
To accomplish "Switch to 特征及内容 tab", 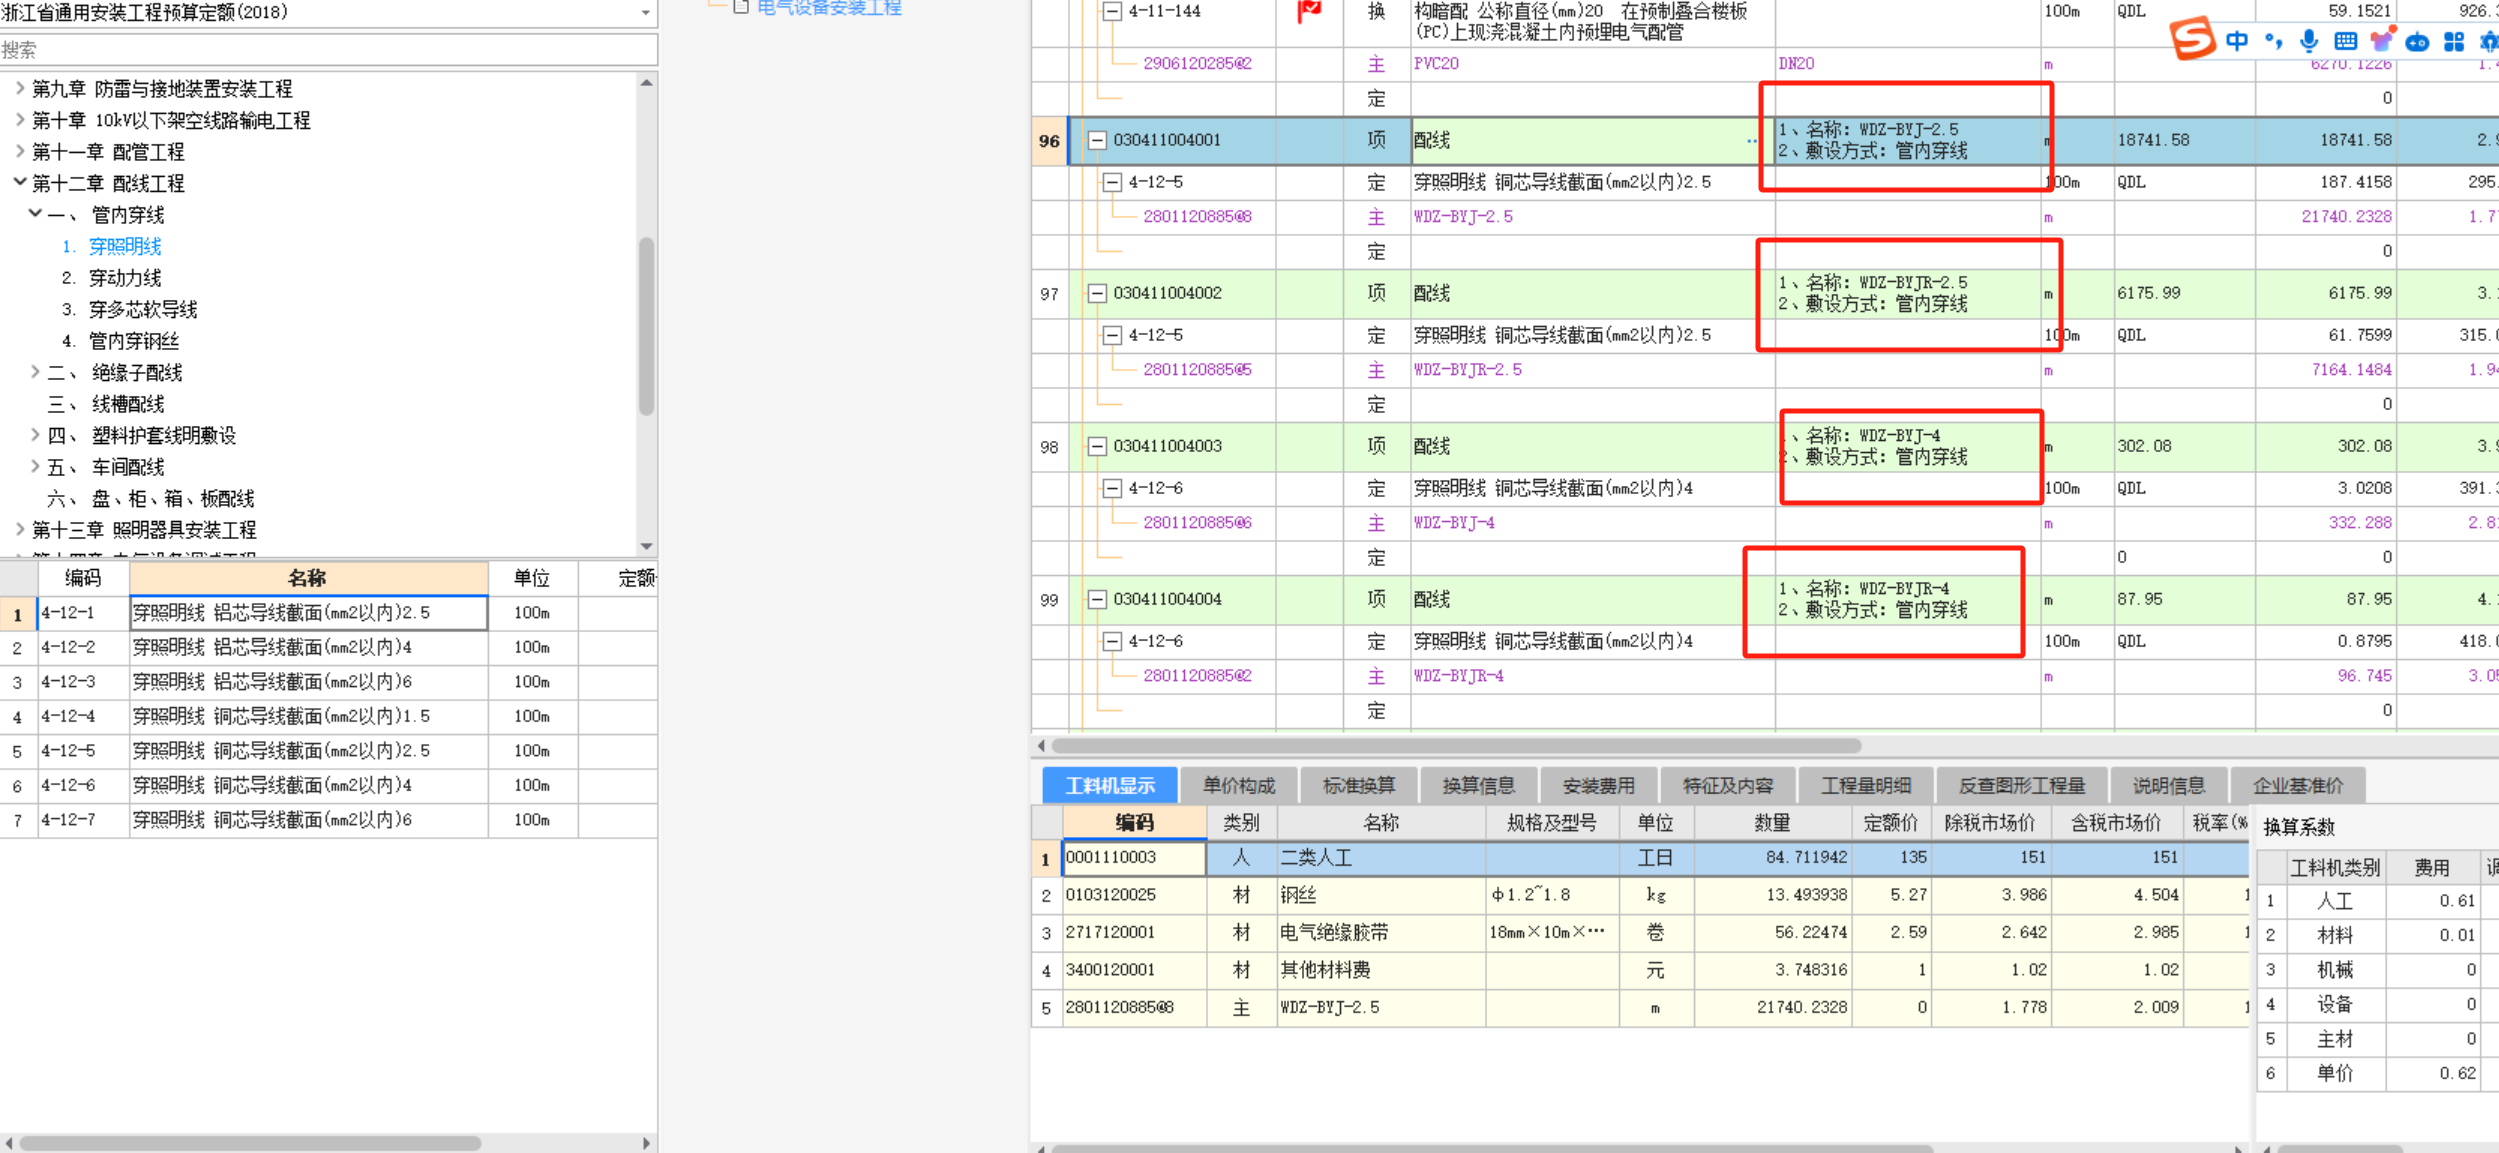I will tap(1727, 786).
